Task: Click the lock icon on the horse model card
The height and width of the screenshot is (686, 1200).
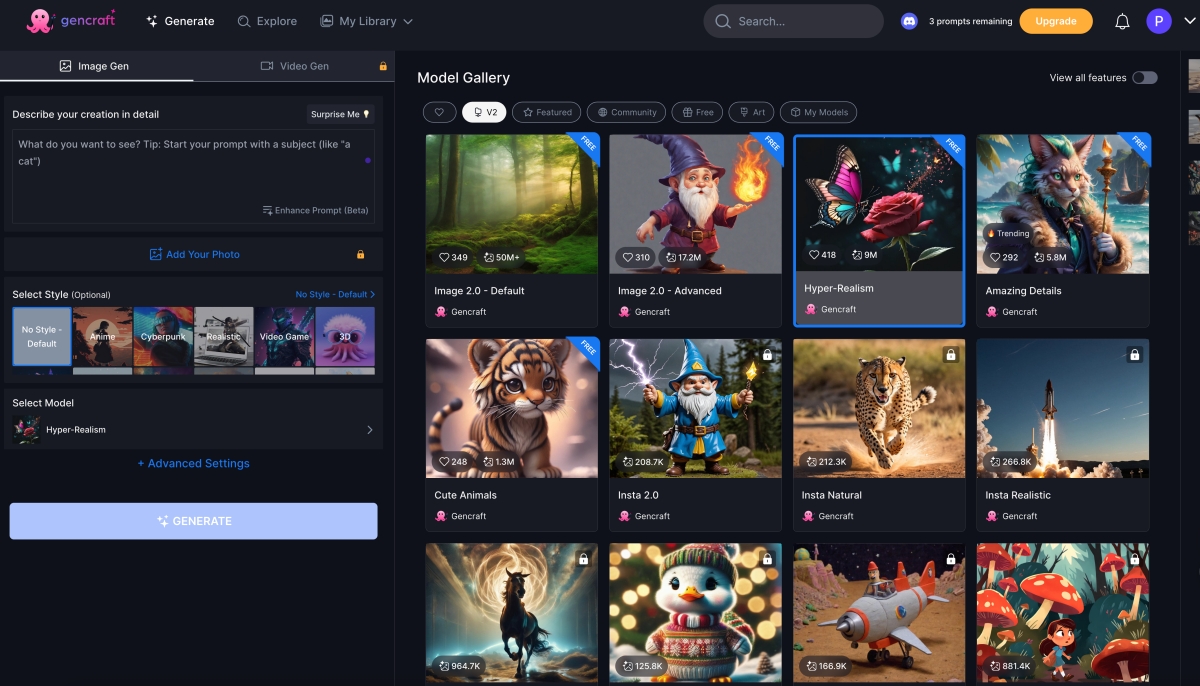Action: click(583, 558)
